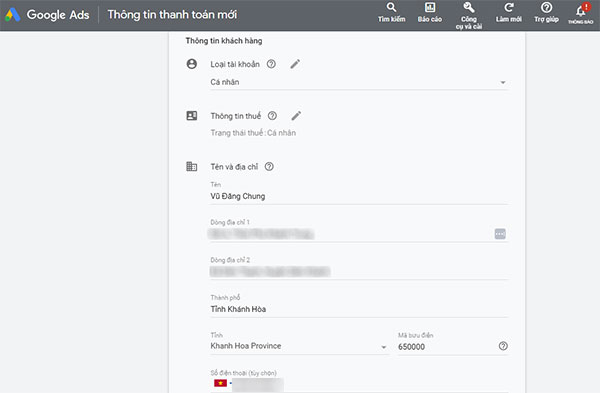Click the Số điện thoại phone field
600x393 pixels.
(x=359, y=384)
